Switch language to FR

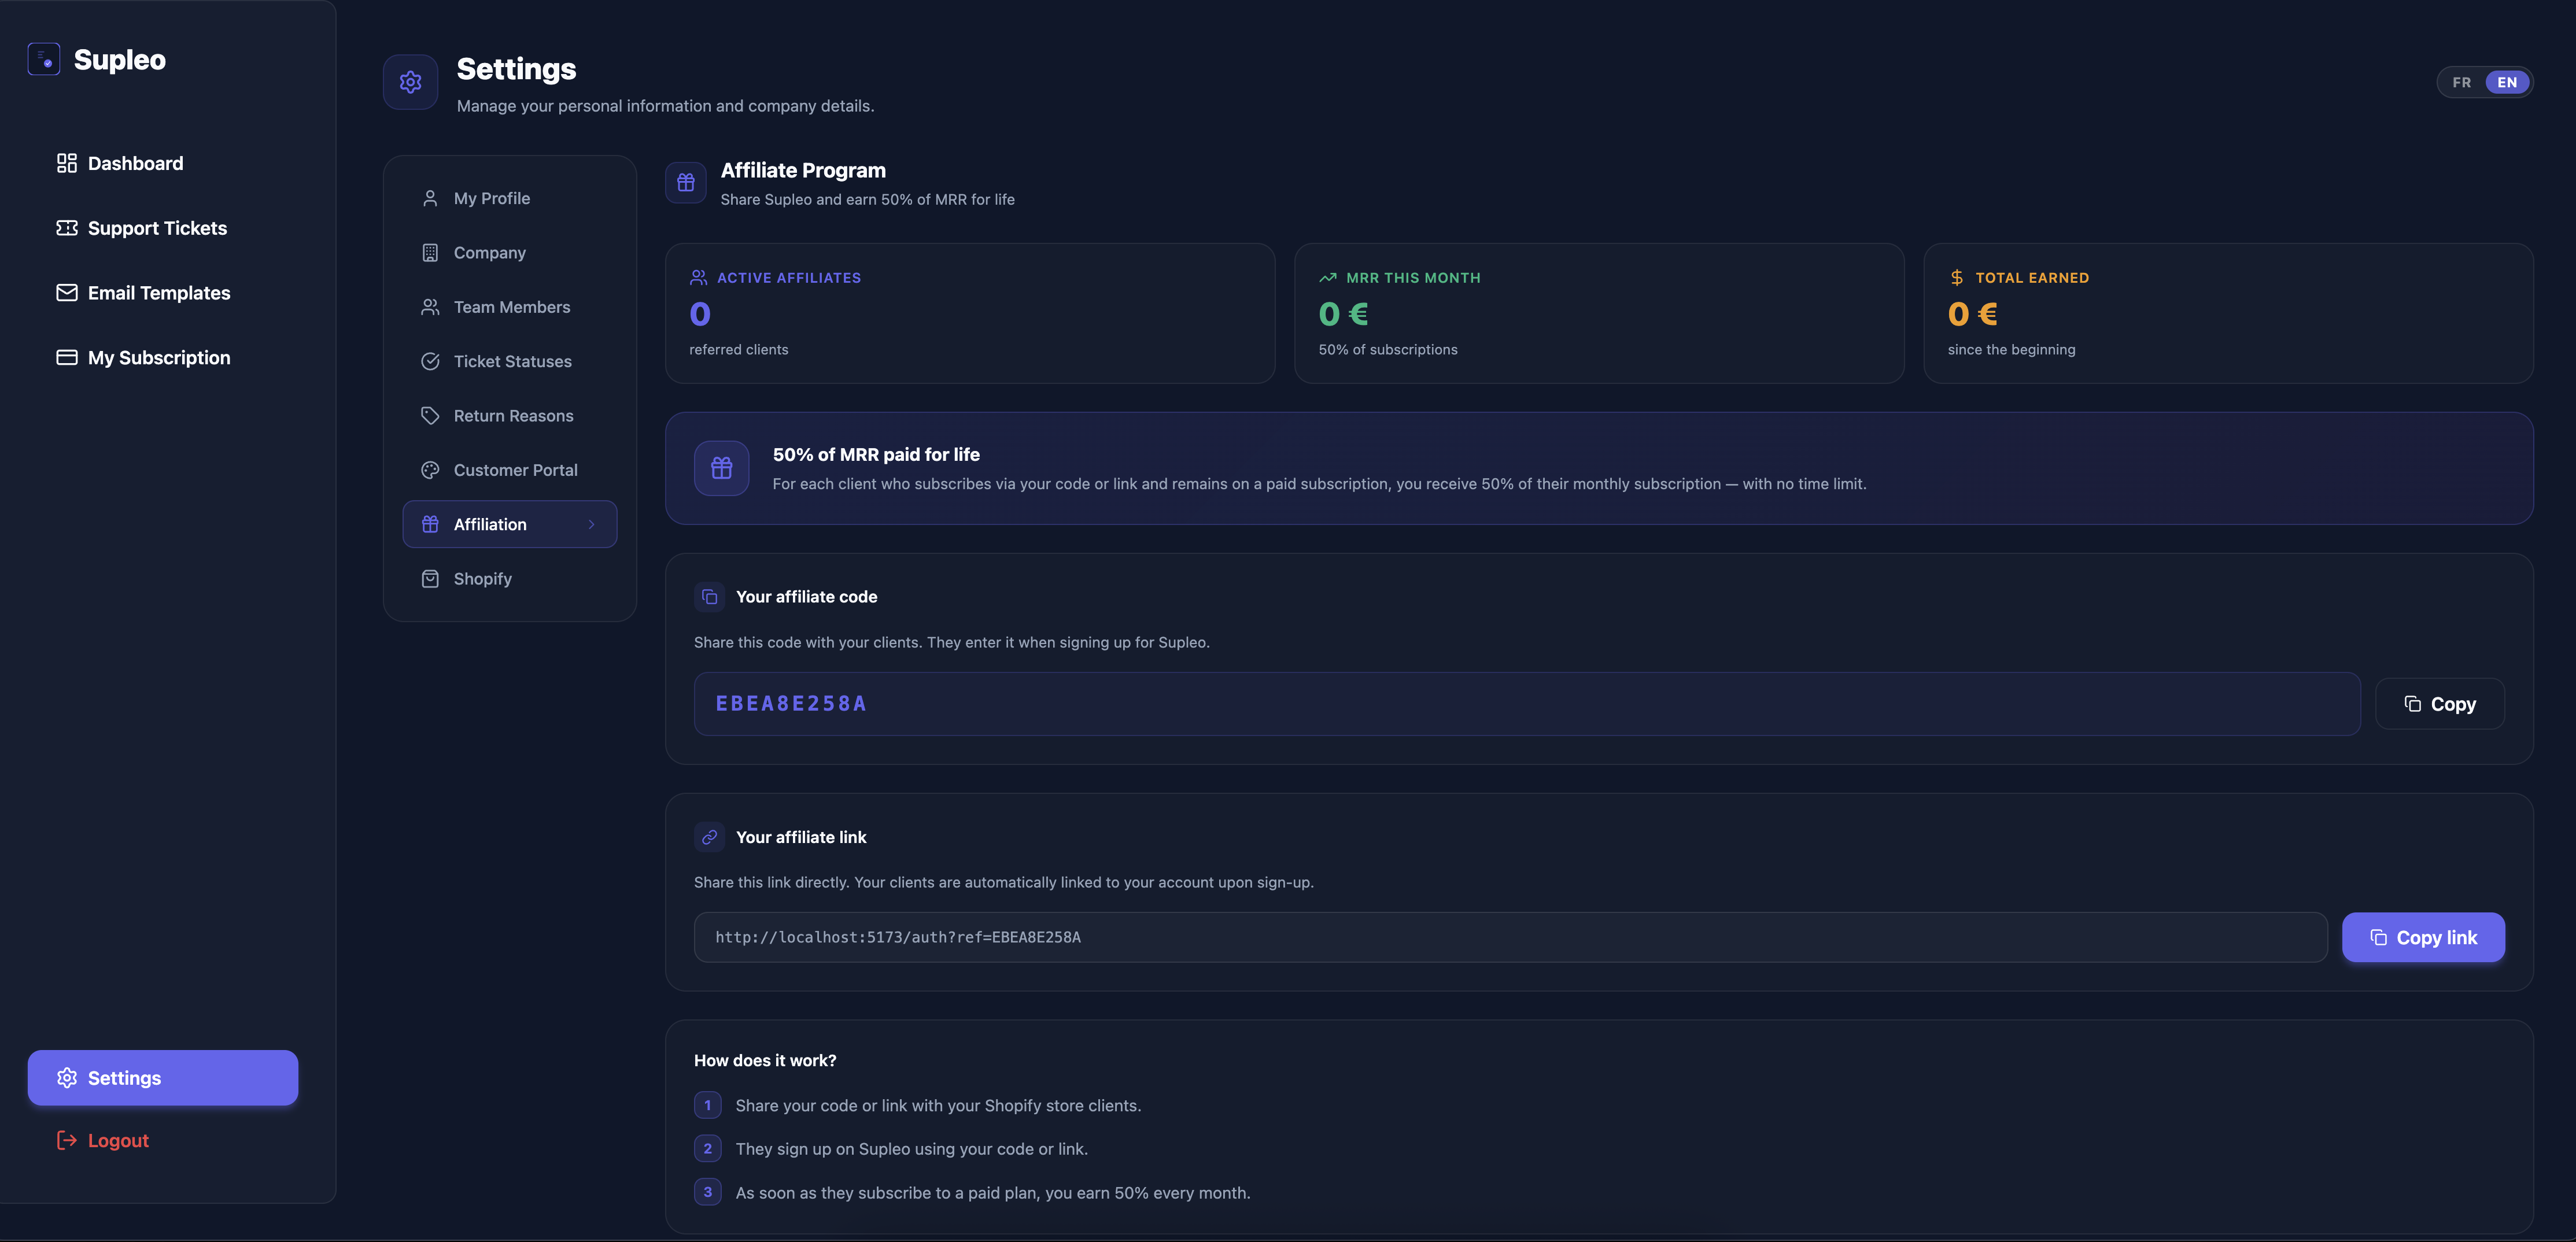pyautogui.click(x=2461, y=83)
